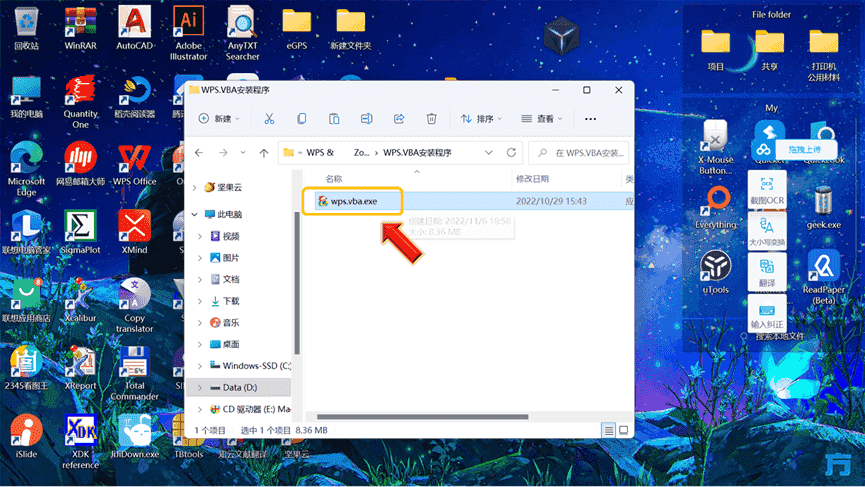Delete using the trash can toolbar icon
This screenshot has width=865, height=487.
tap(431, 119)
